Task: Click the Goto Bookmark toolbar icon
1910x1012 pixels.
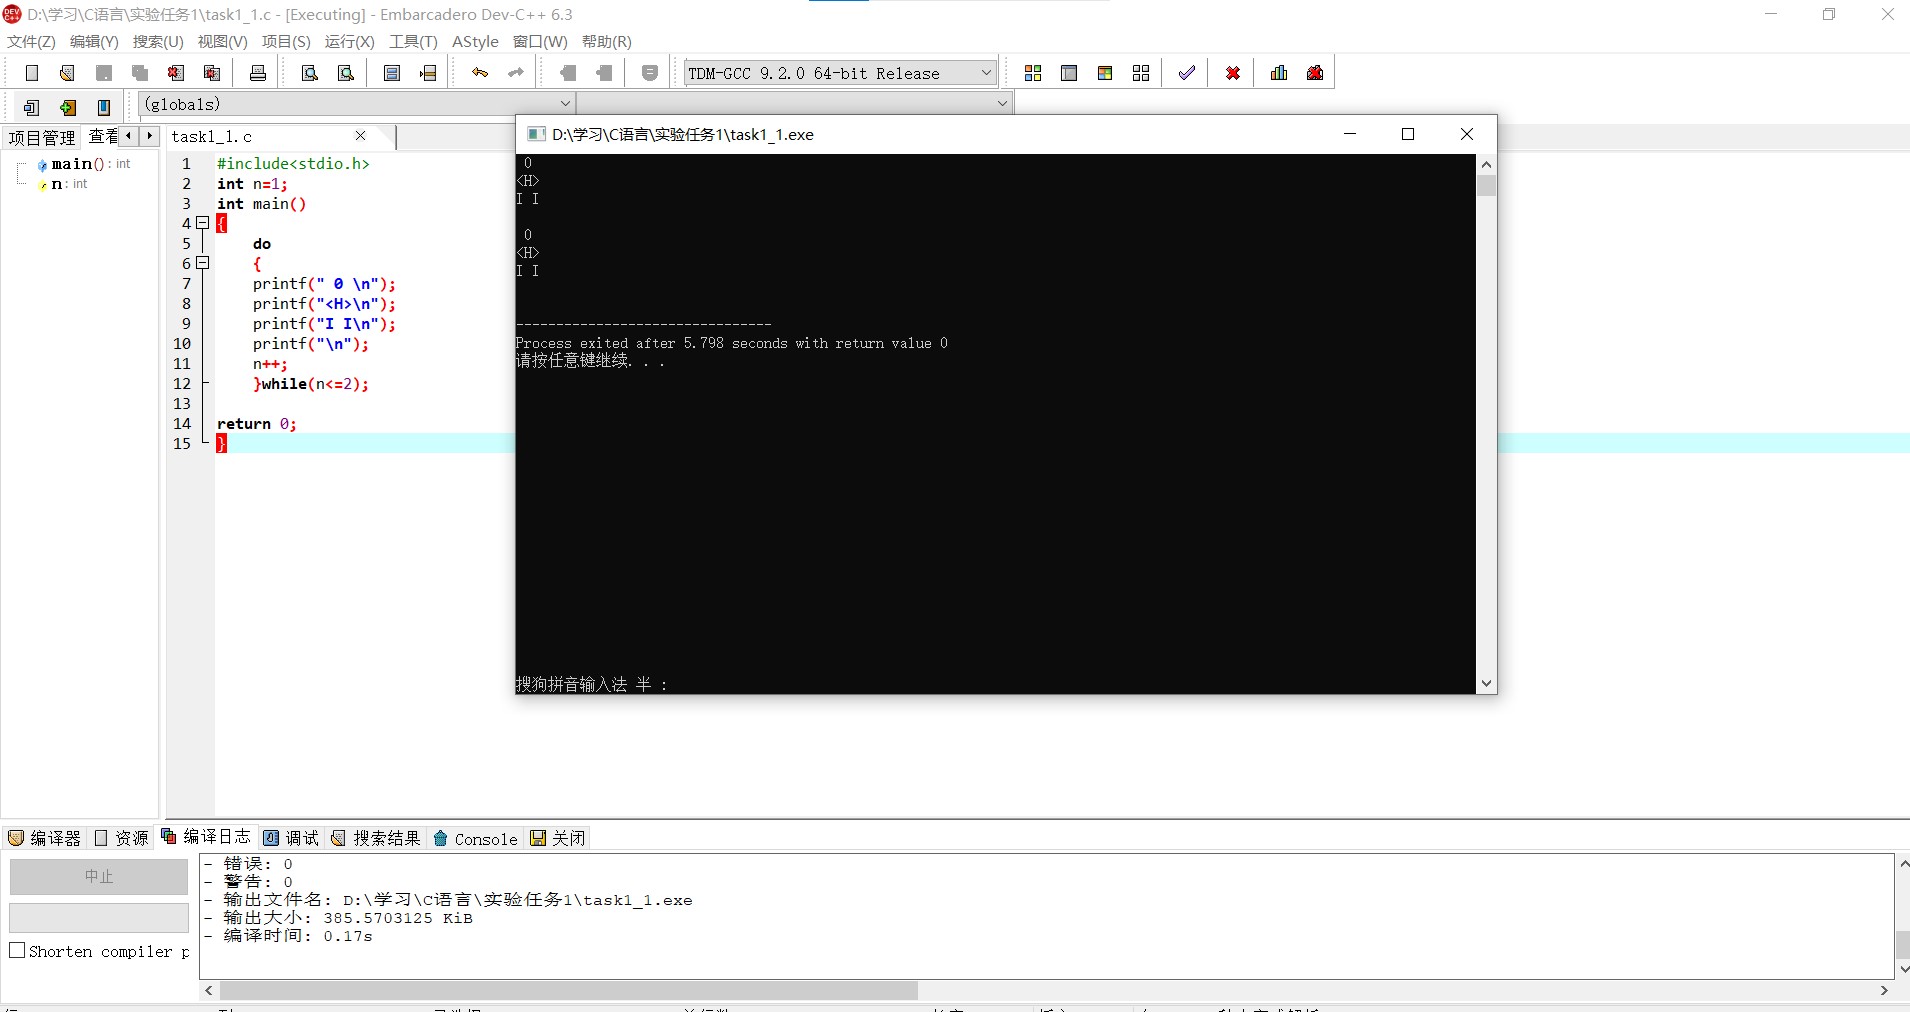Action: 104,107
